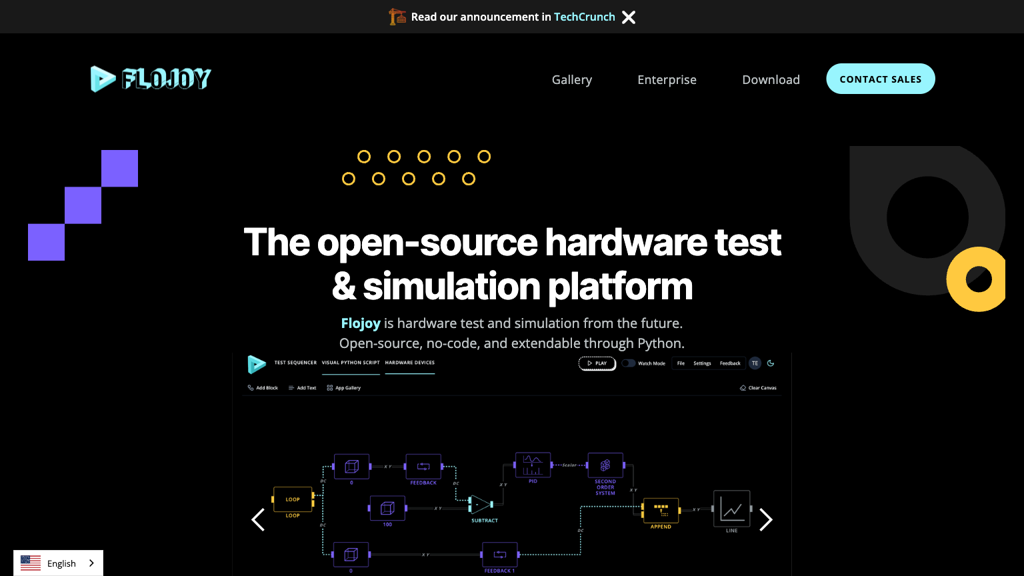This screenshot has width=1024, height=576.
Task: Select the Line chart block
Action: pyautogui.click(x=732, y=508)
